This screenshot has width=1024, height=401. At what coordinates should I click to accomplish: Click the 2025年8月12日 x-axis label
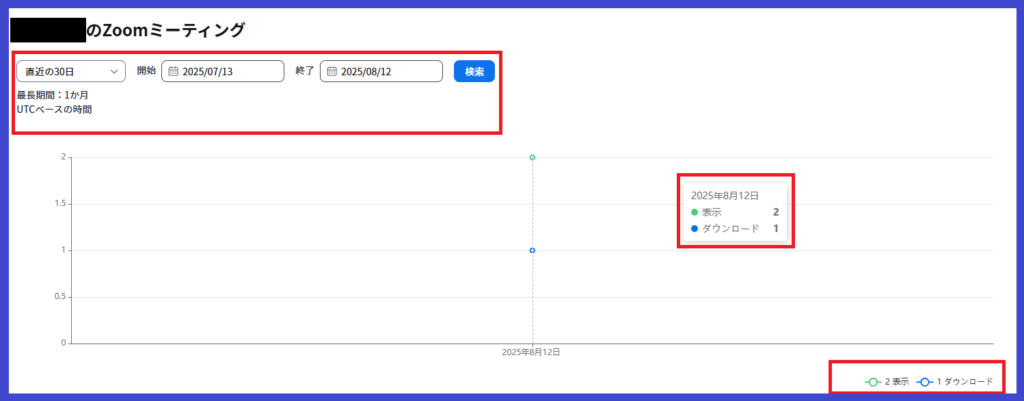coord(532,353)
